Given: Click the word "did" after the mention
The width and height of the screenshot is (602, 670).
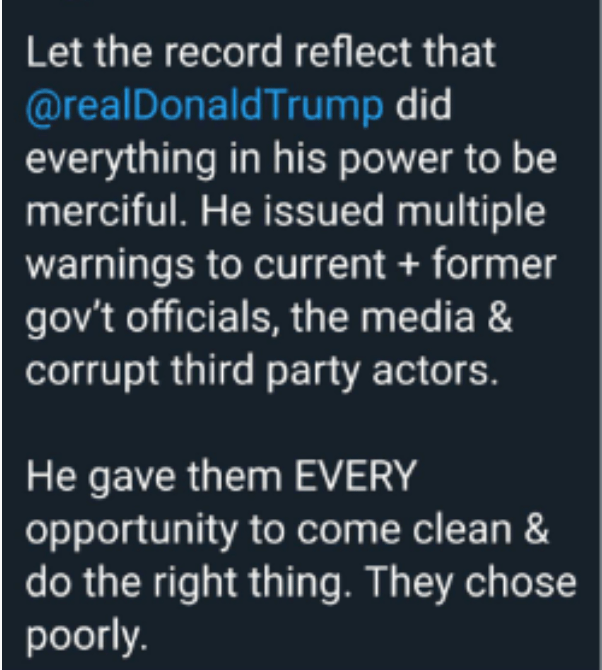Looking at the screenshot, I should (426, 107).
